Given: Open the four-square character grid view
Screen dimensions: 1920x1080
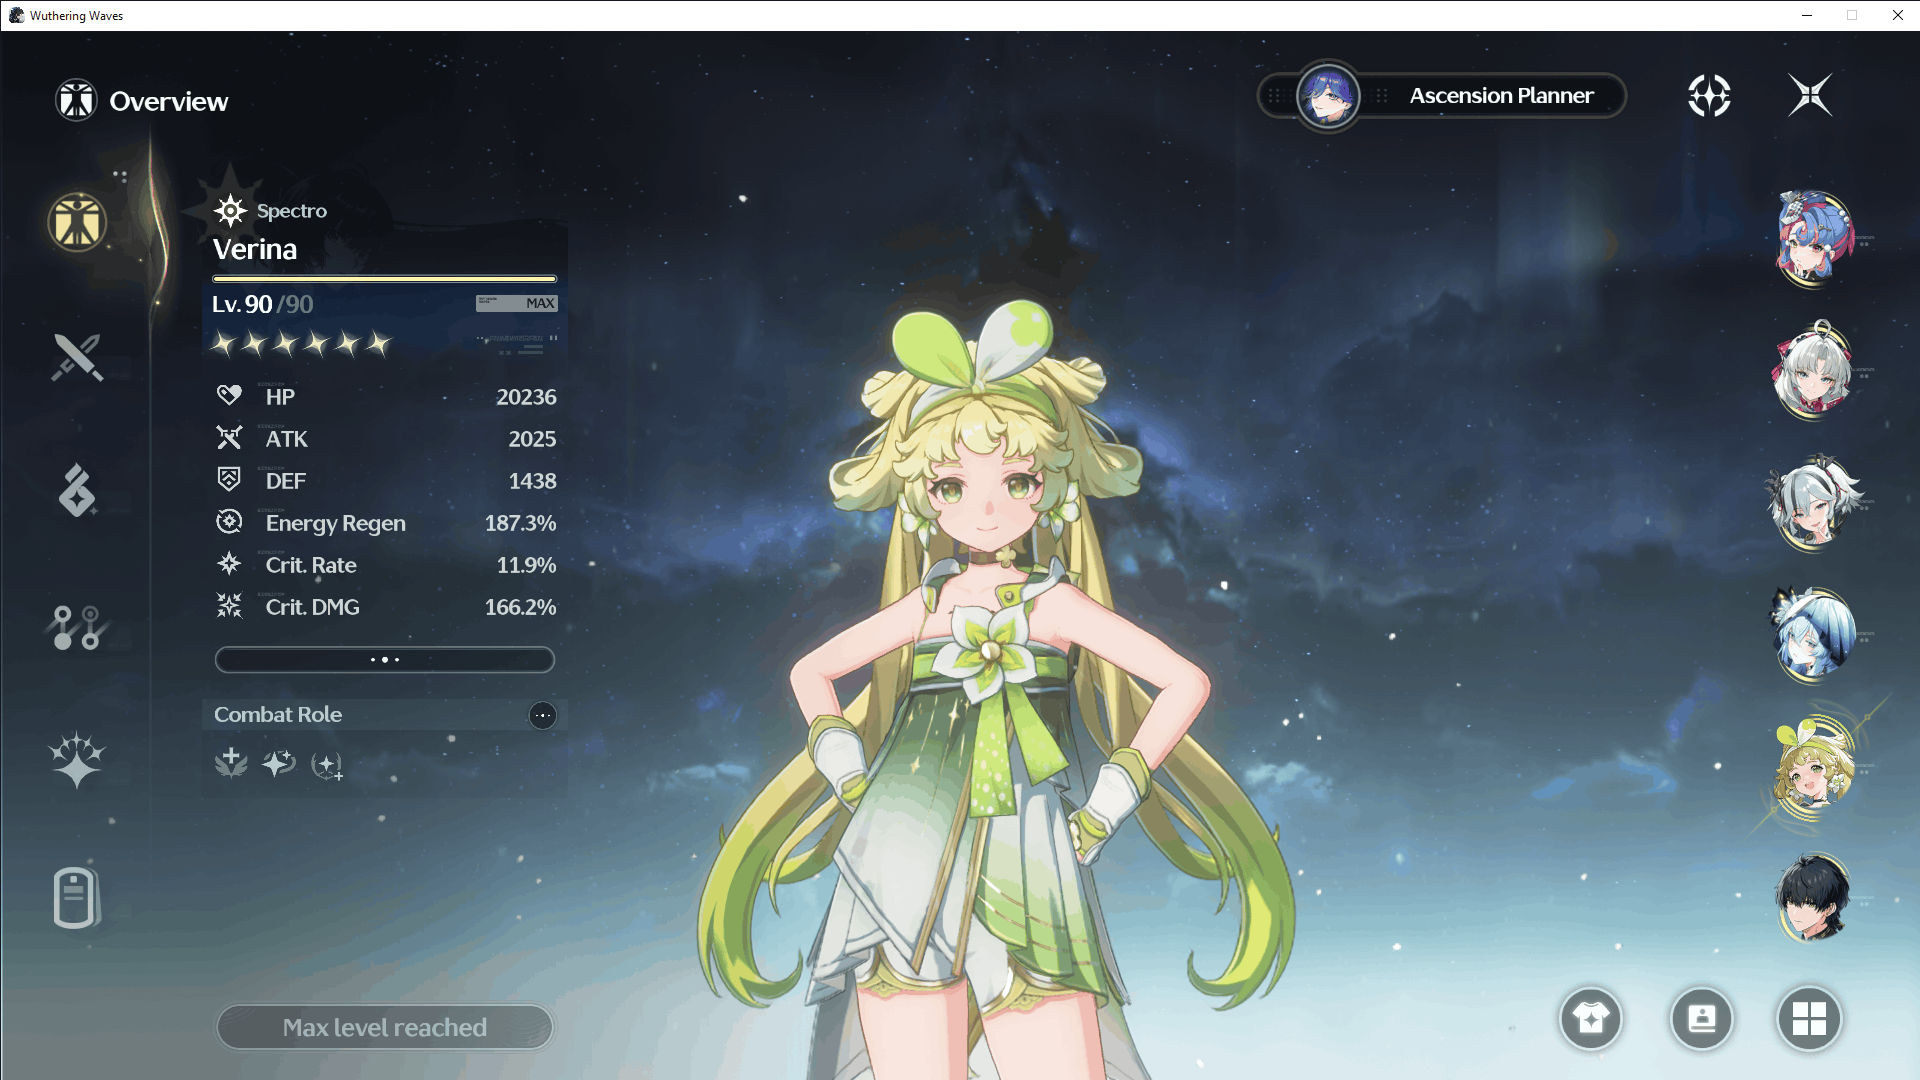Looking at the screenshot, I should point(1809,1019).
